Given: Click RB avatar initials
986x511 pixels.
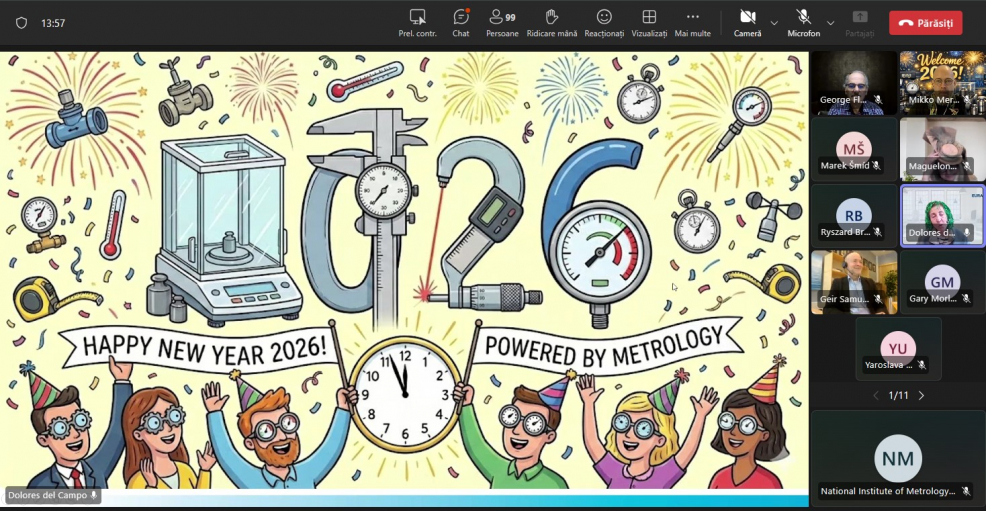Looking at the screenshot, I should coord(853,216).
